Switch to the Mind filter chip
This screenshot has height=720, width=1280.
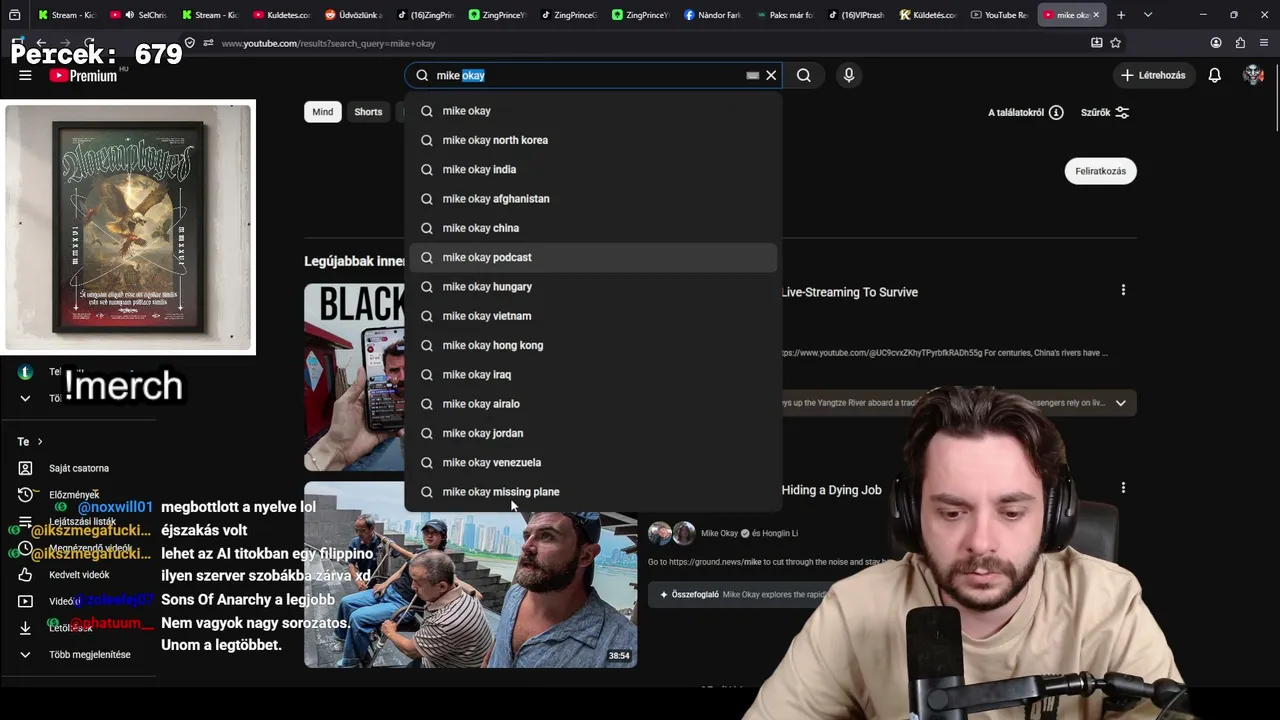322,112
